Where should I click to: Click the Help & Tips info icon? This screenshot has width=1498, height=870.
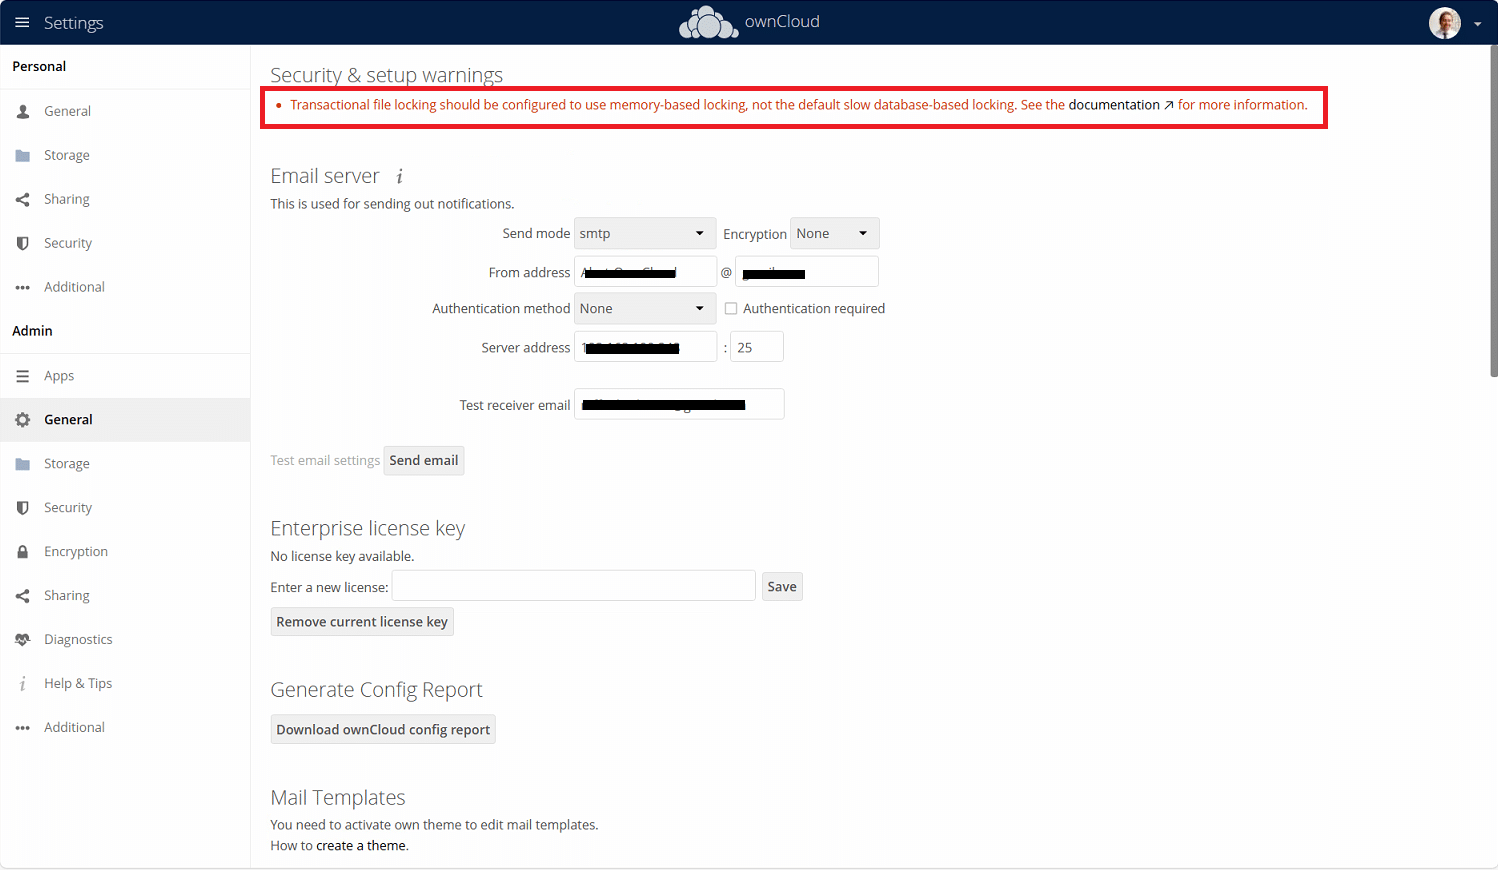coord(23,684)
